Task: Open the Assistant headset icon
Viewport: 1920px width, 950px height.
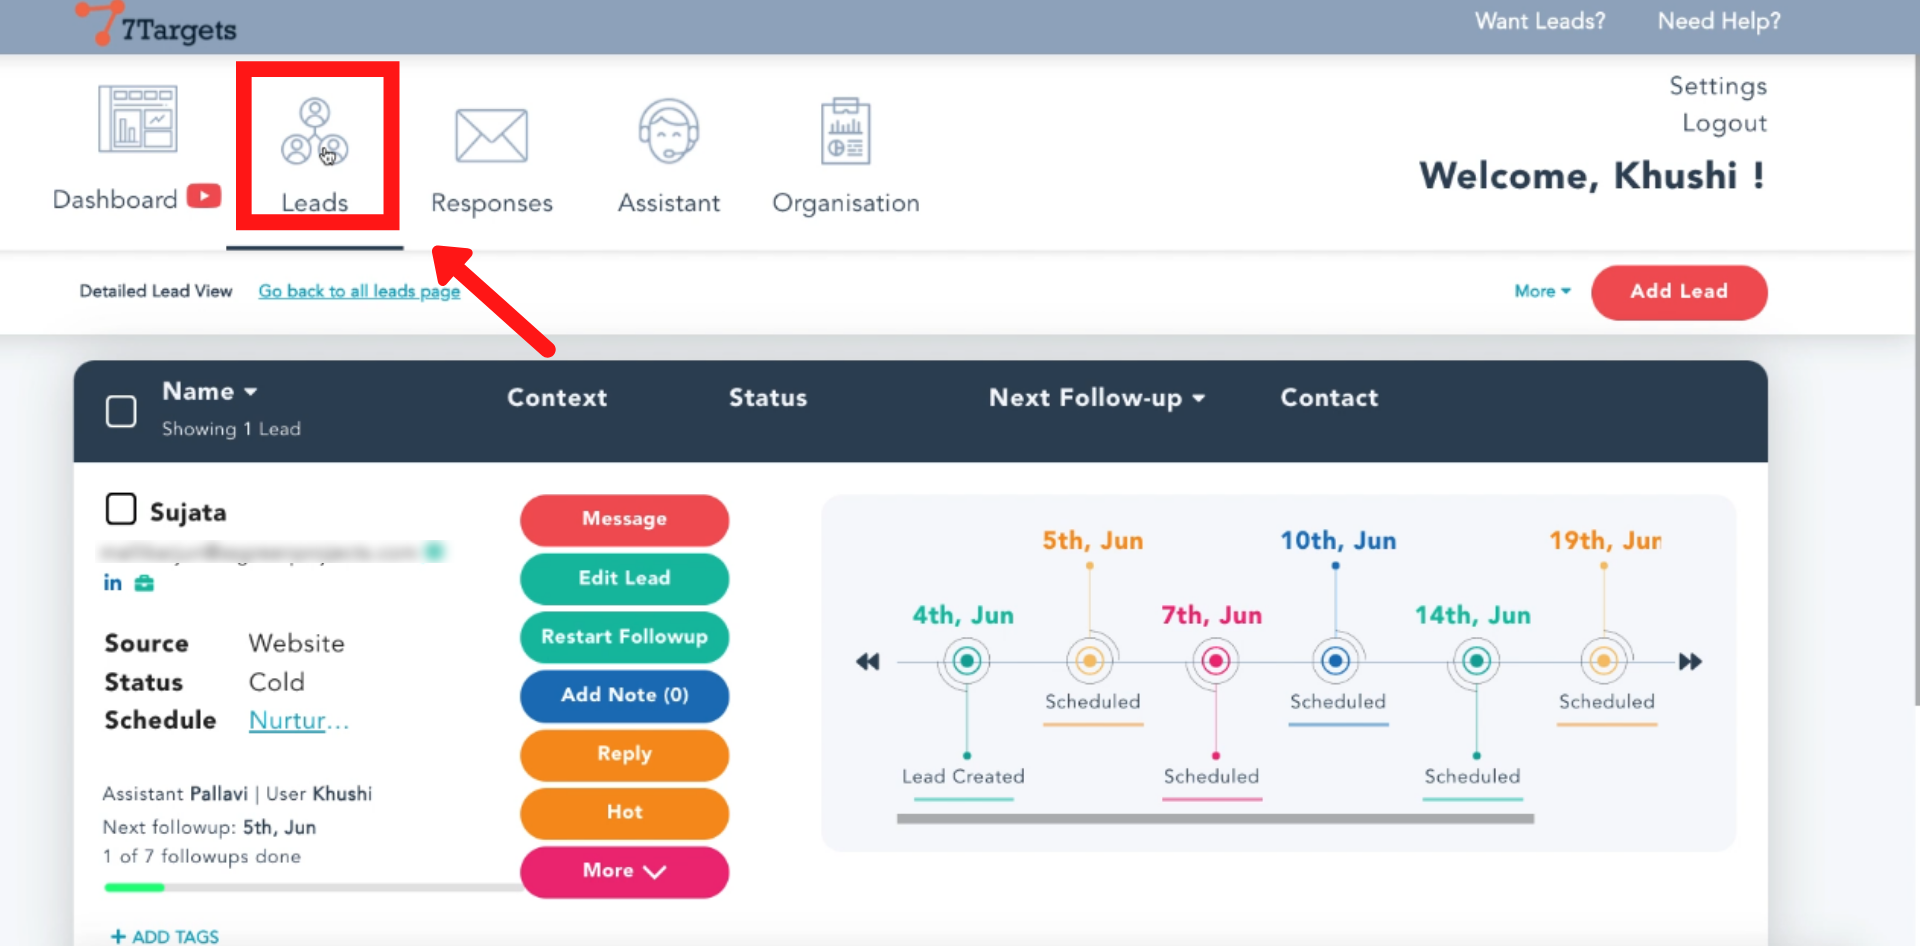Action: (x=669, y=132)
